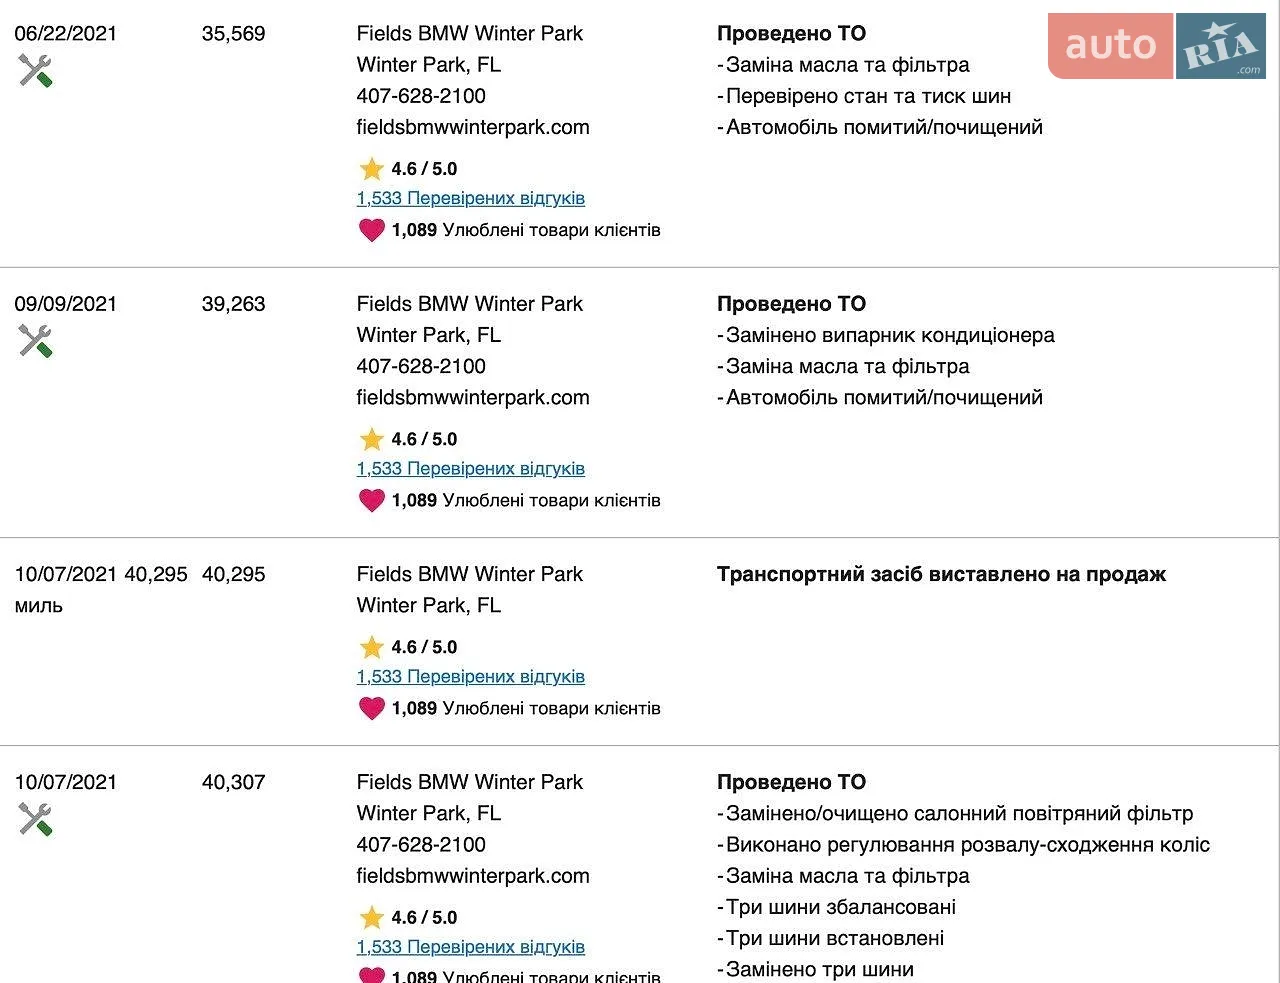Open the reviews link in vehicle-for-sale record
The width and height of the screenshot is (1280, 983).
point(471,676)
